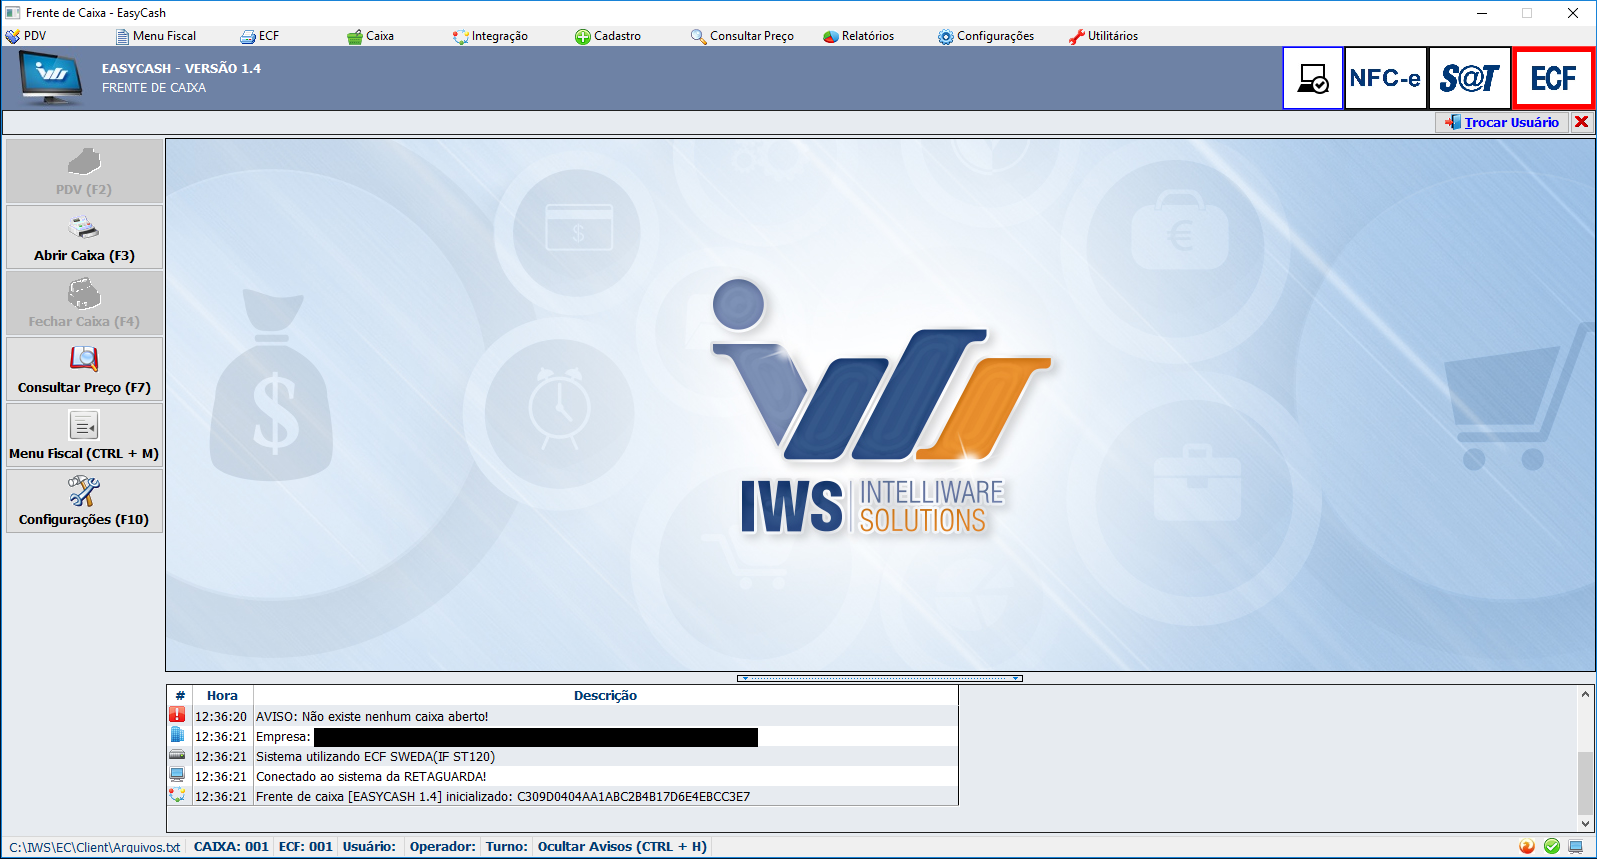Click the green check status icon

point(1552,846)
